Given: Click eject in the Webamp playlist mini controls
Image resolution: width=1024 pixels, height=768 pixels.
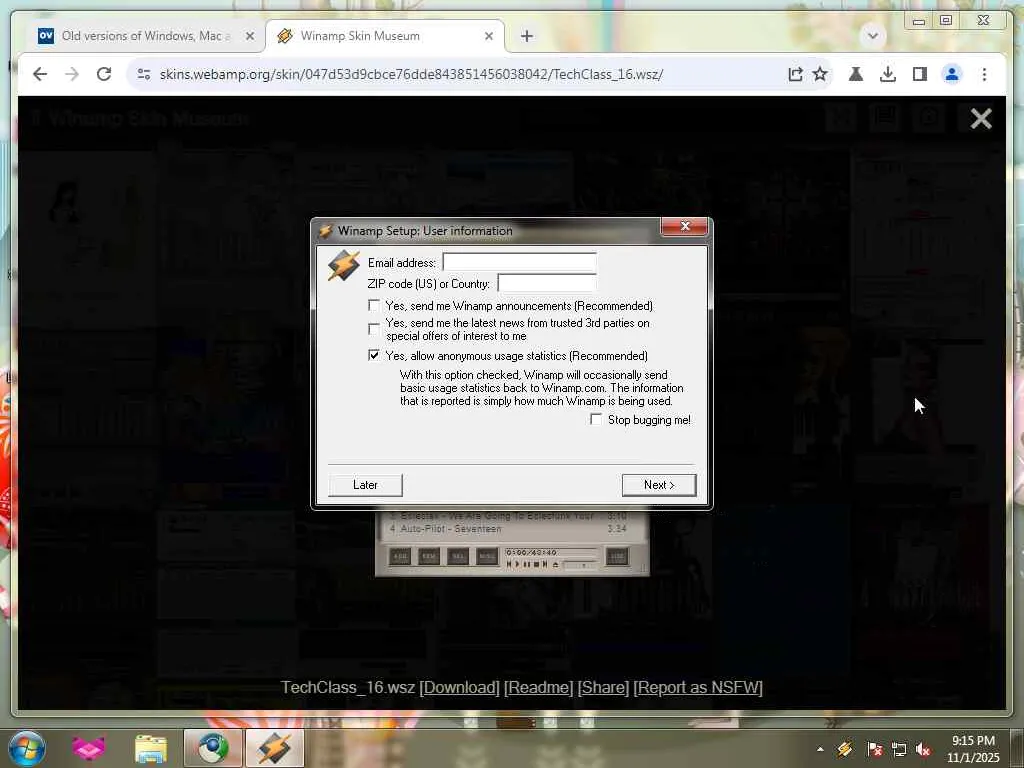Looking at the screenshot, I should tap(555, 564).
